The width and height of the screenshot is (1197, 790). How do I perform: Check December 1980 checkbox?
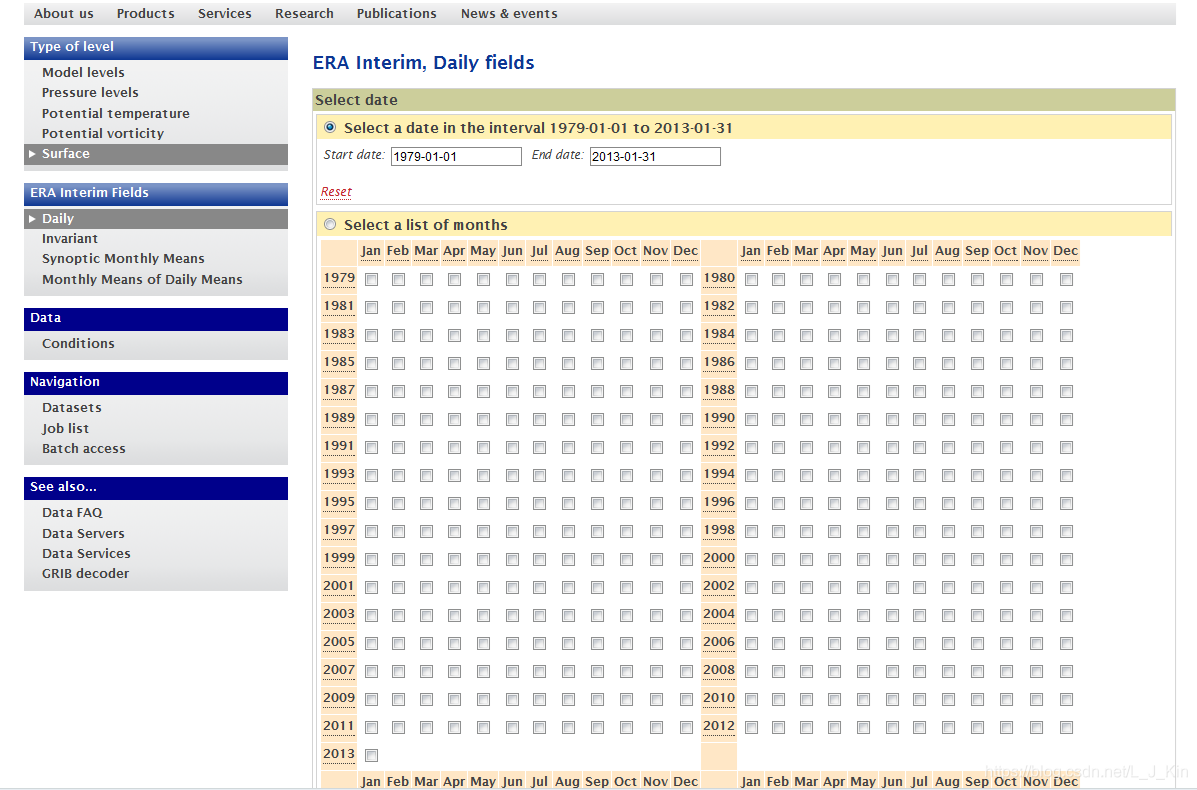tap(1066, 280)
